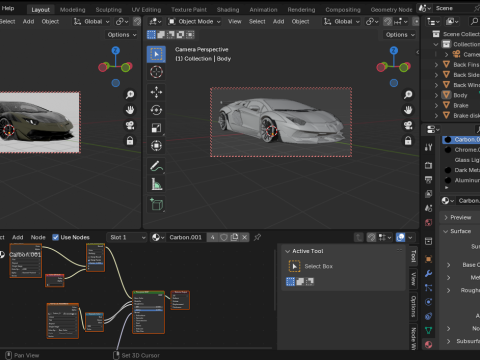Open the Object properties tab
The width and height of the screenshot is (480, 360).
click(x=428, y=259)
